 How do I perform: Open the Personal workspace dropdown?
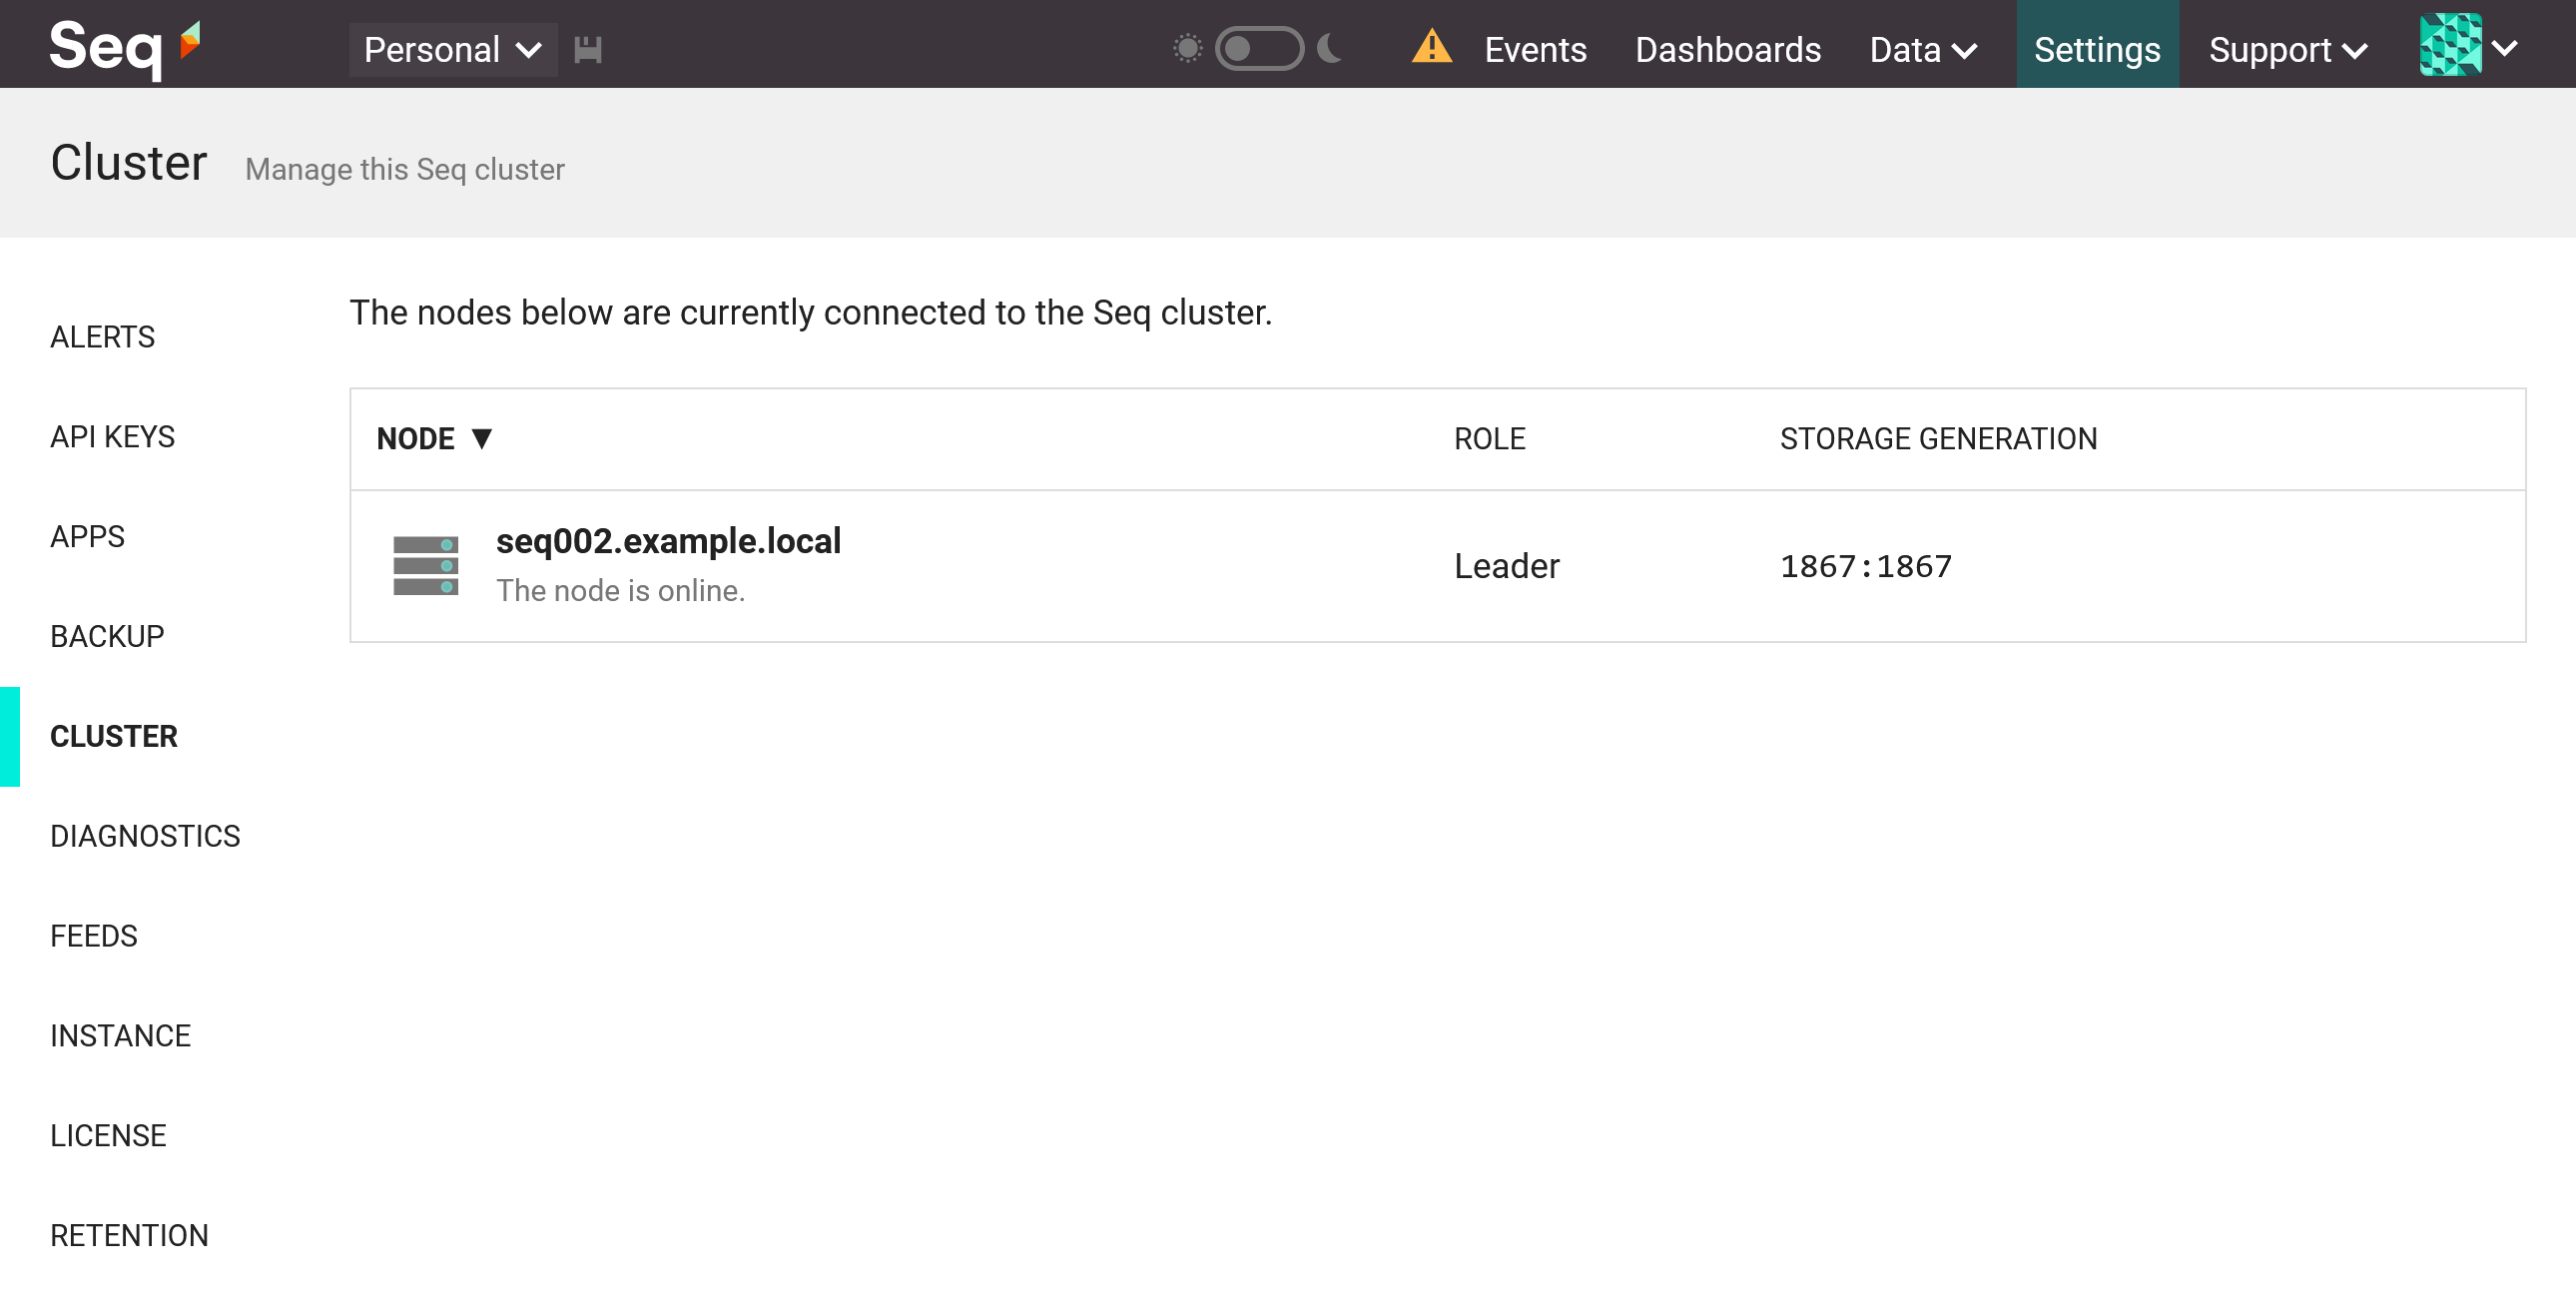pos(452,49)
